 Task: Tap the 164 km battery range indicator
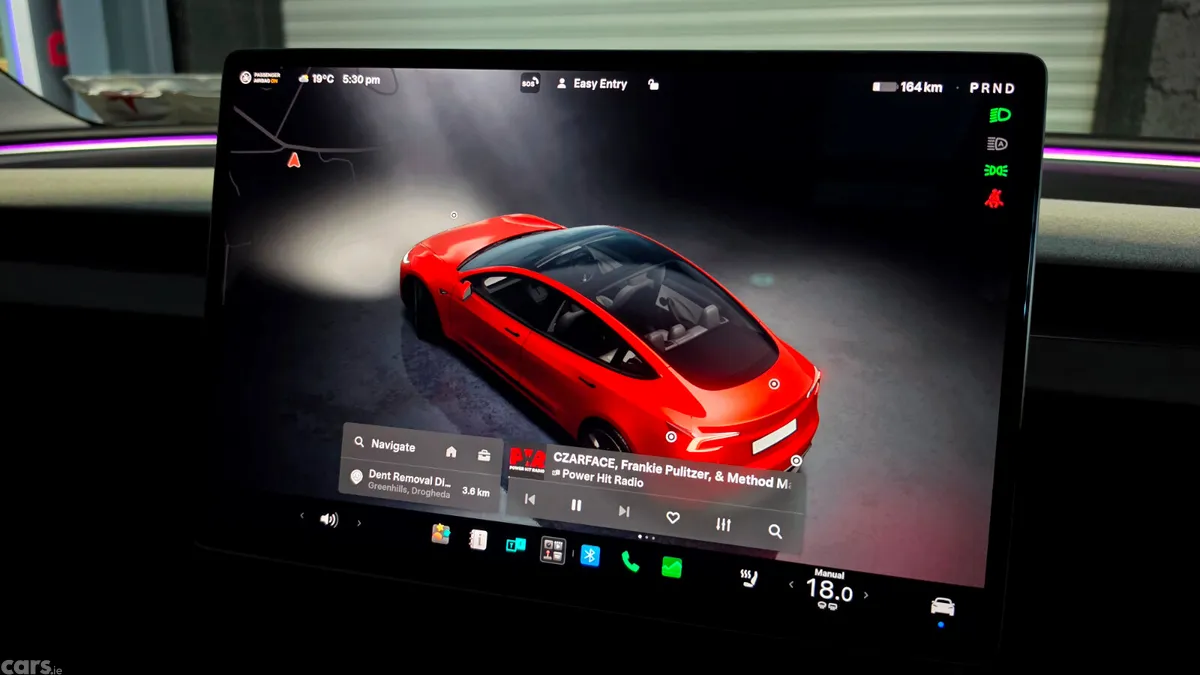point(907,87)
